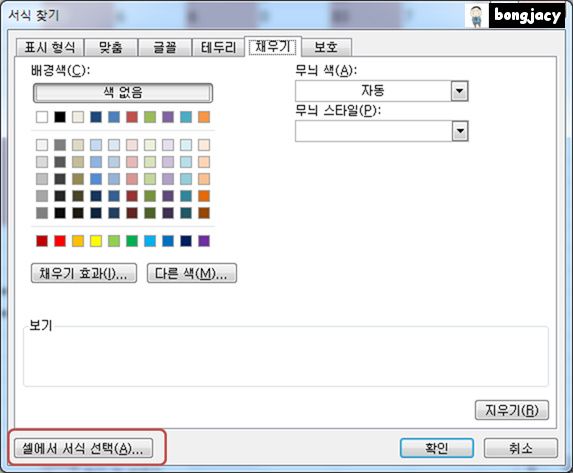Image resolution: width=573 pixels, height=473 pixels.
Task: Pick medium blue in the top theme row
Action: click(x=114, y=117)
